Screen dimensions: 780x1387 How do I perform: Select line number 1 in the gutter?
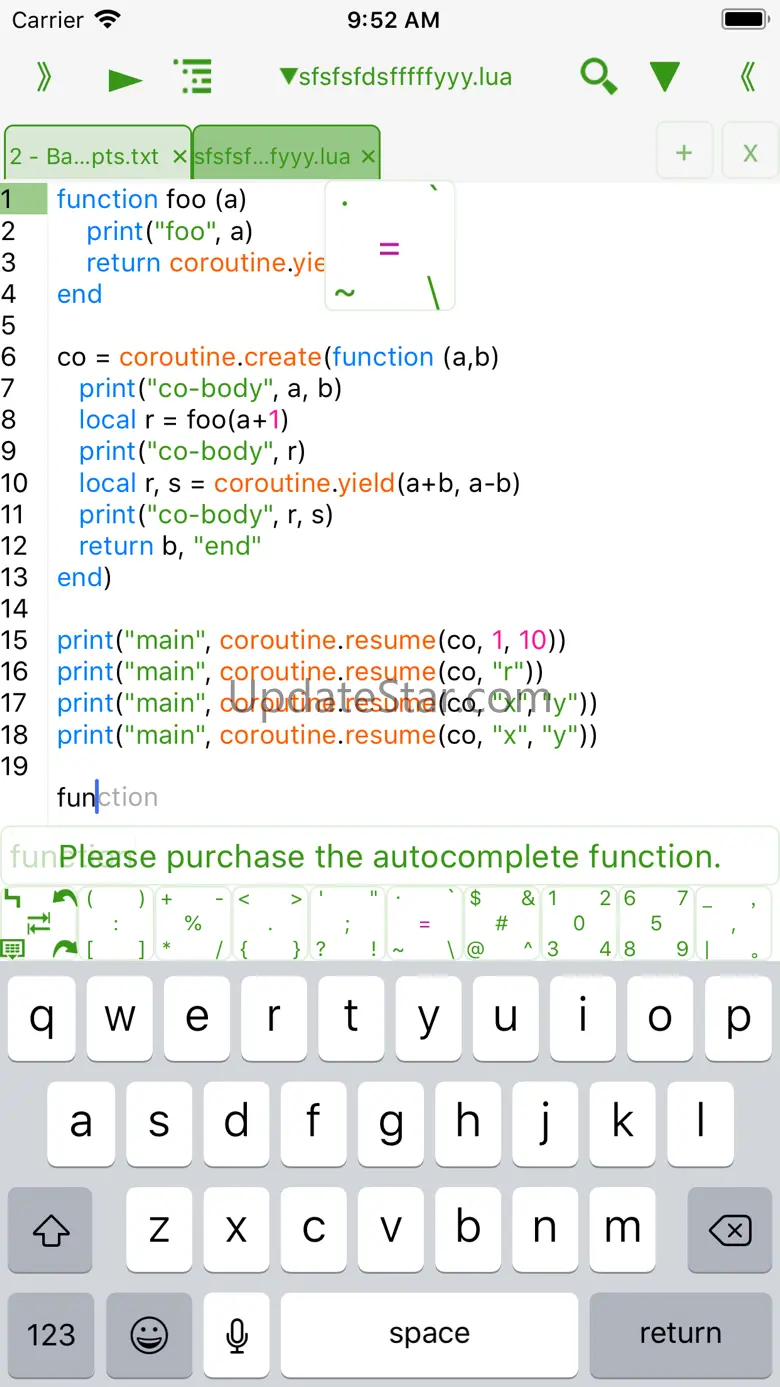pos(23,199)
